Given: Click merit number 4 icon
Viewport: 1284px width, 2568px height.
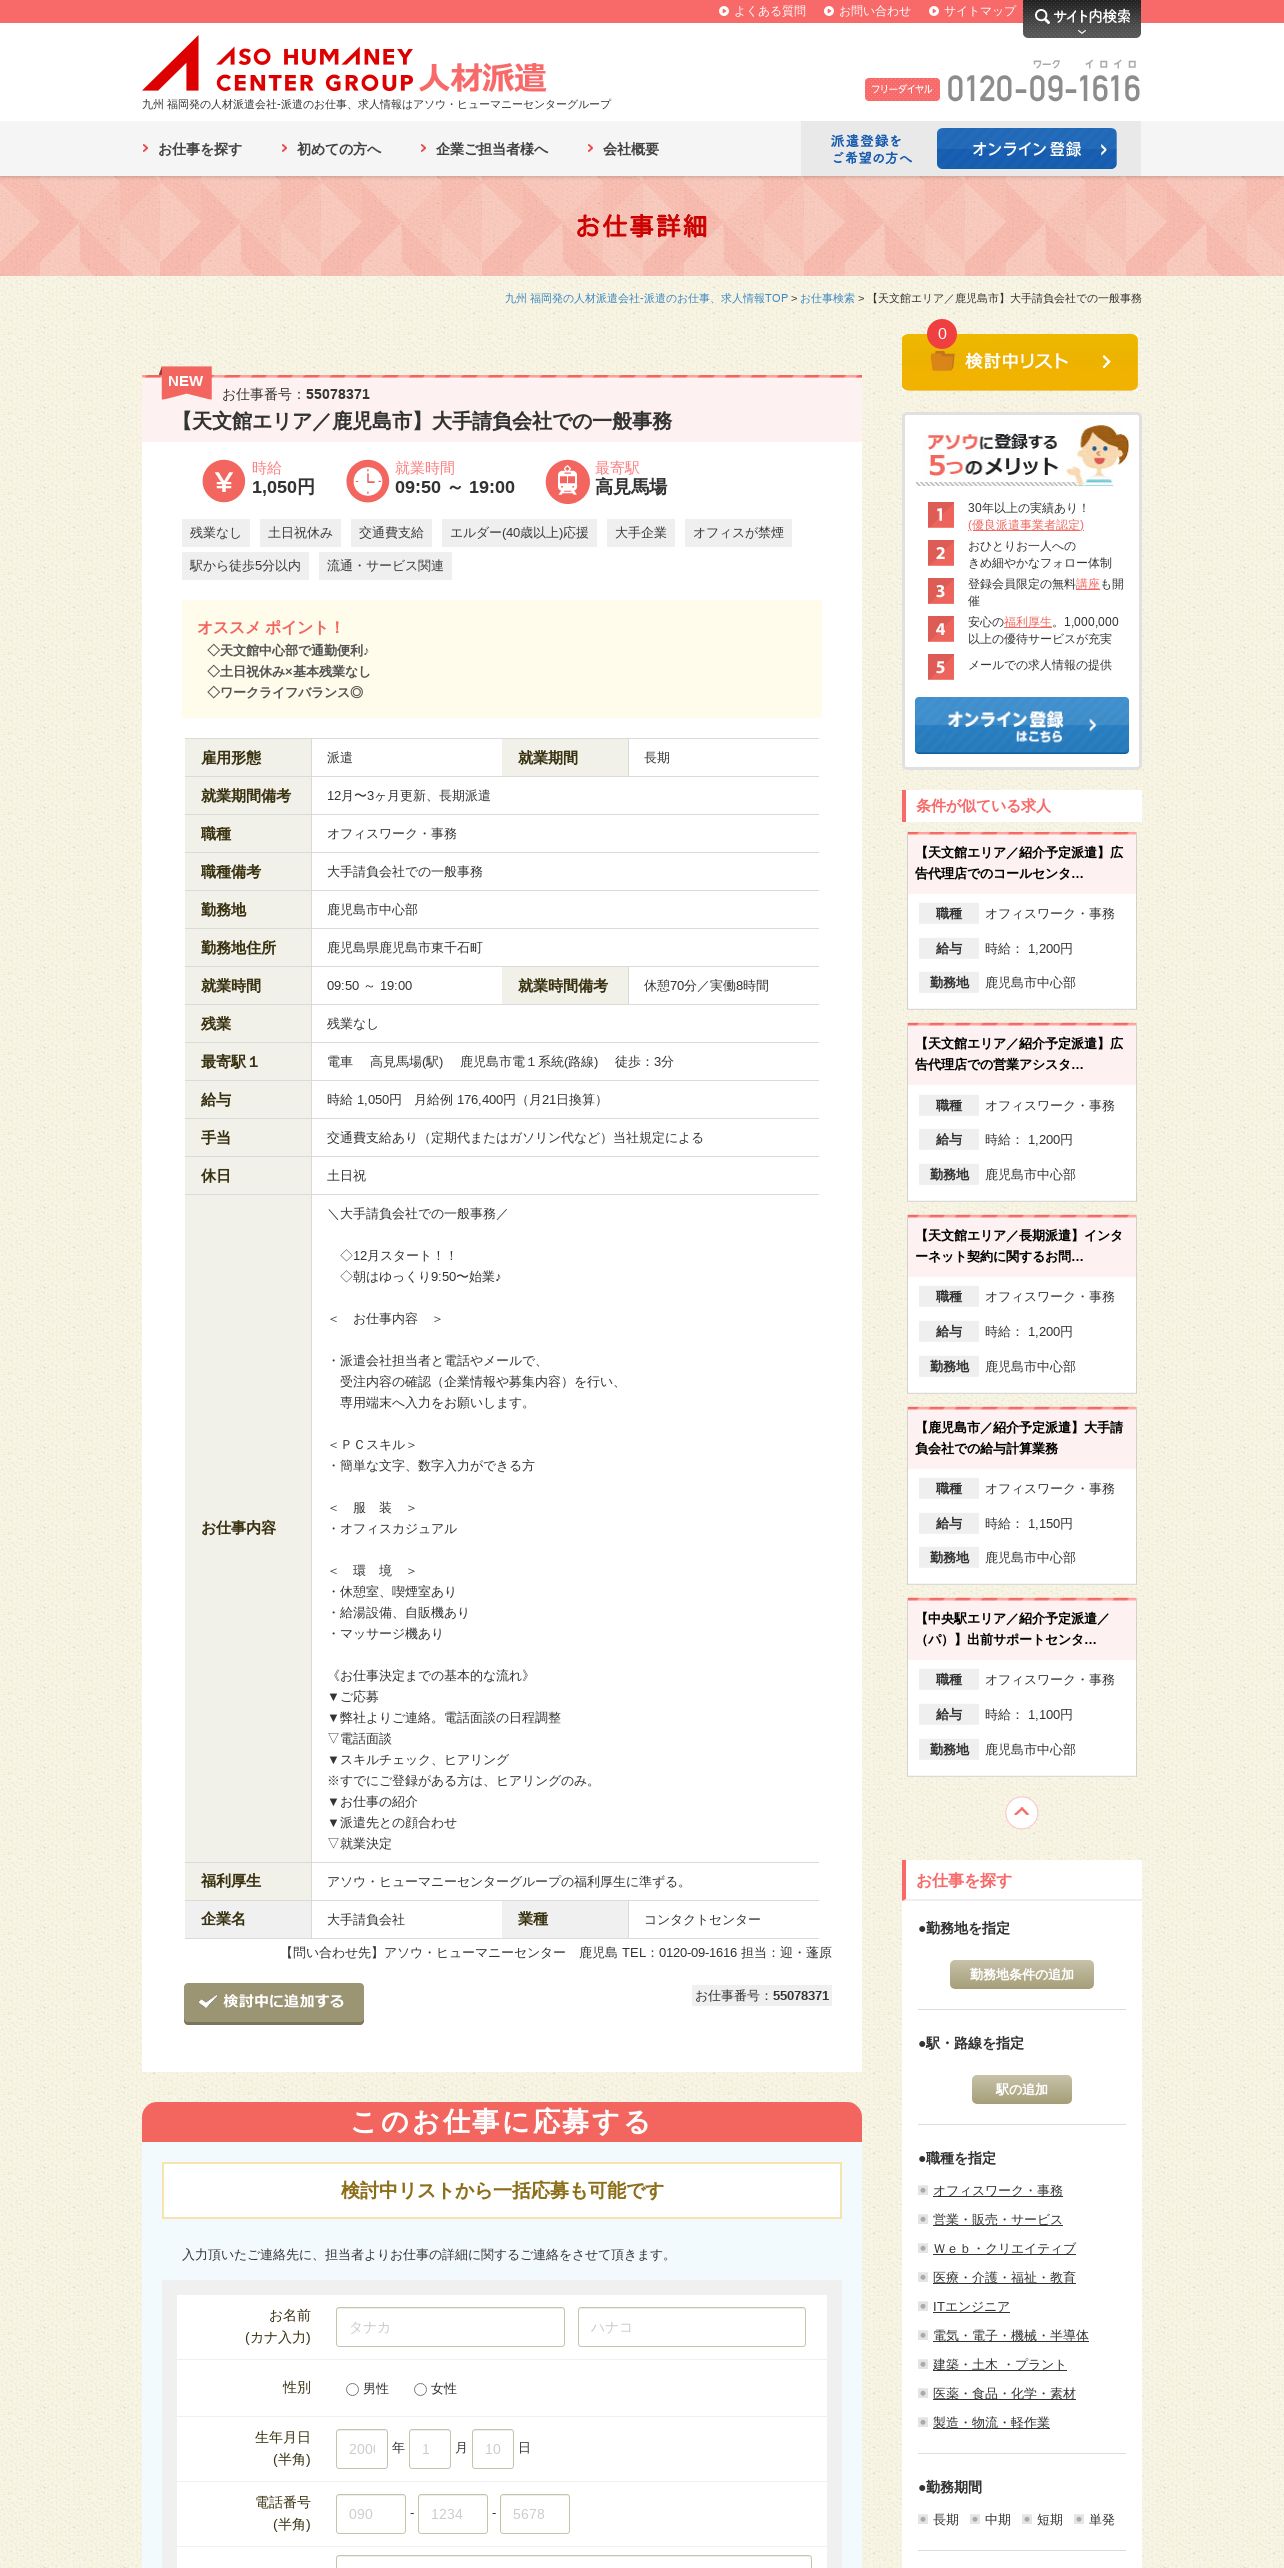Looking at the screenshot, I should coord(940,629).
